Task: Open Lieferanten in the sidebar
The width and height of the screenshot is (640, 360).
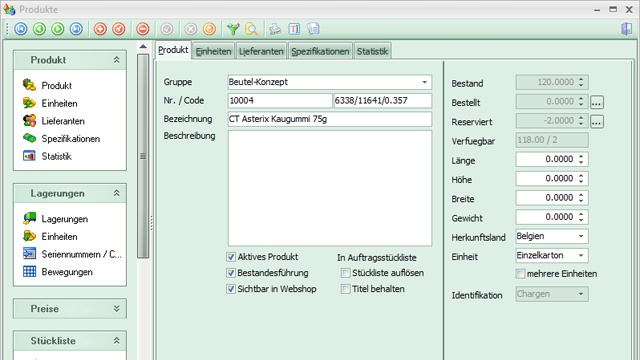Action: [63, 121]
